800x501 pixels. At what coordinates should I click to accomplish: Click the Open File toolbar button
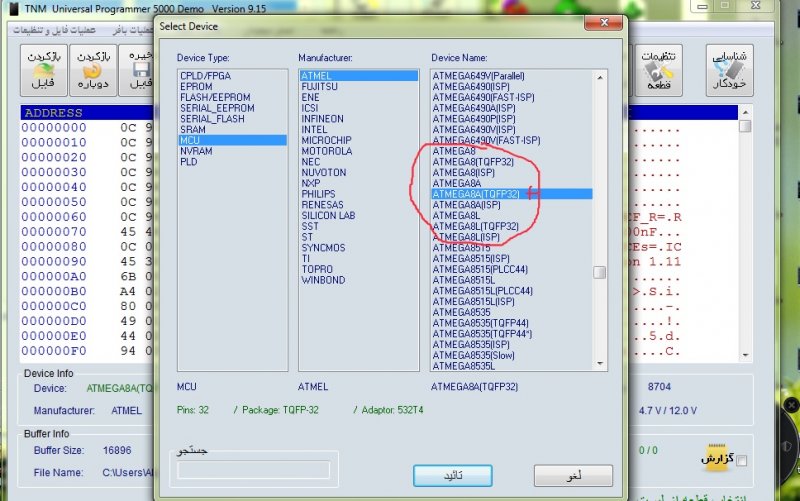[x=44, y=70]
